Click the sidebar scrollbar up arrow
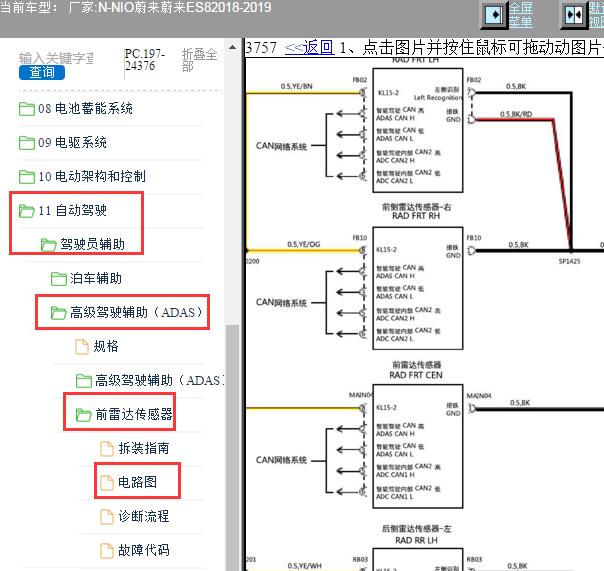This screenshot has width=604, height=571. click(x=232, y=48)
